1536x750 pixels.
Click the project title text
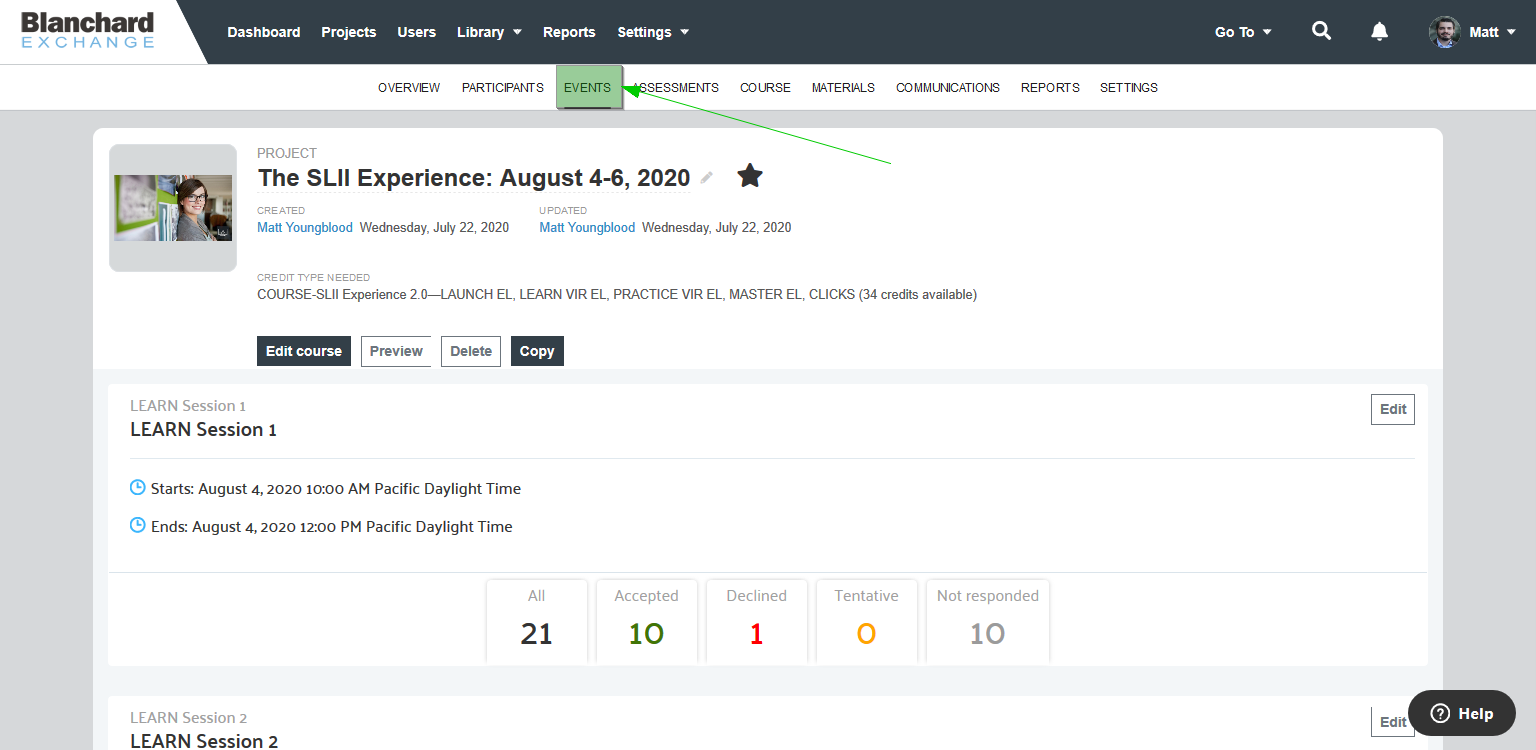point(474,178)
